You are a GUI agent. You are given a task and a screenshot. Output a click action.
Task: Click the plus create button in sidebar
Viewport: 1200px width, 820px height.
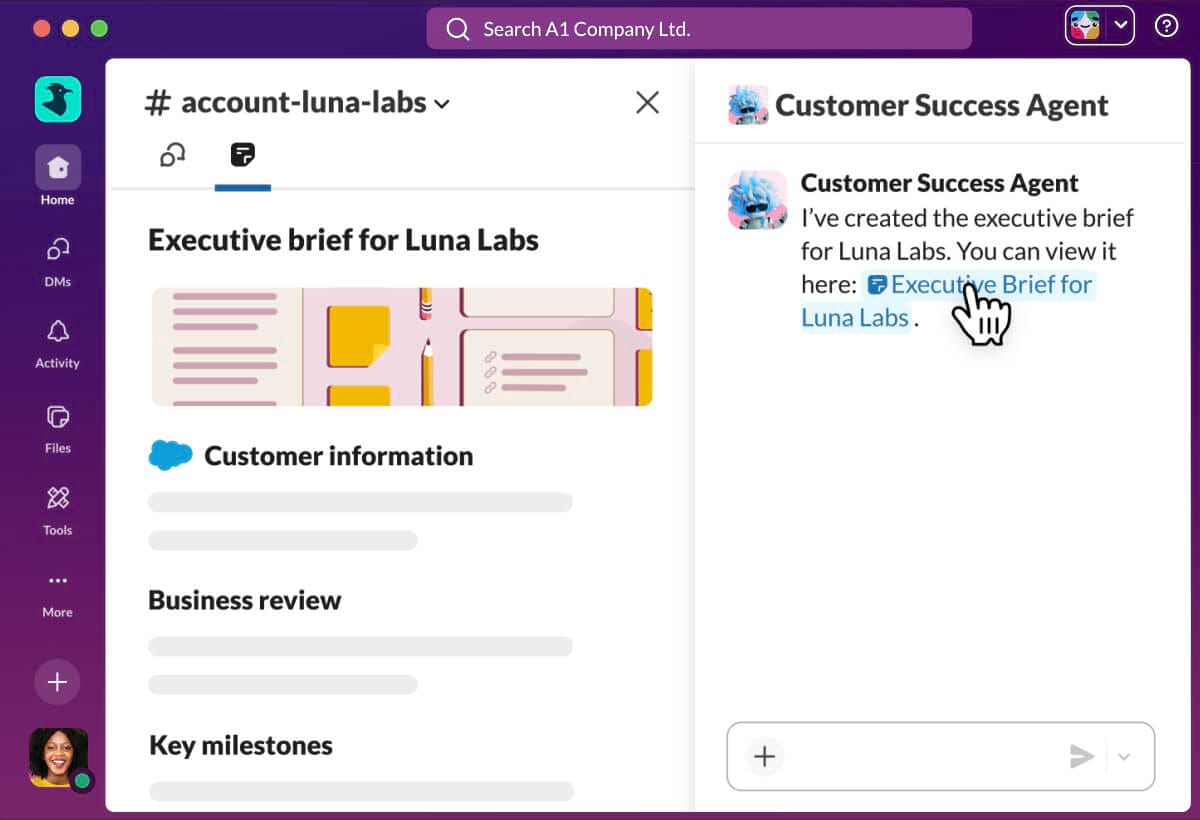58,682
